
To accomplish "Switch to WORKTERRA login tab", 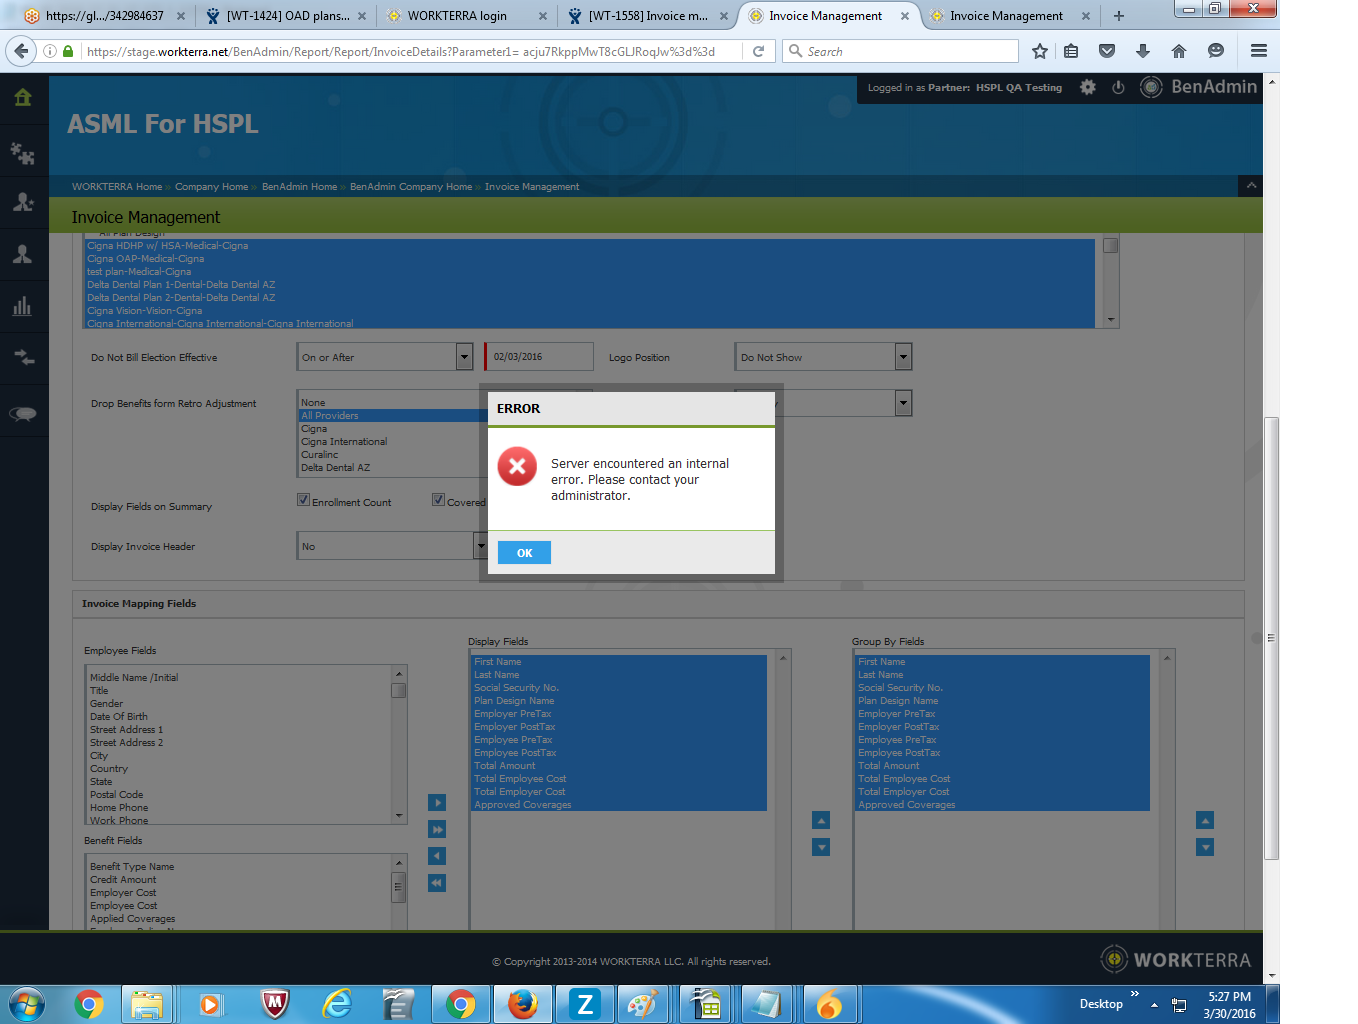I will click(x=468, y=16).
